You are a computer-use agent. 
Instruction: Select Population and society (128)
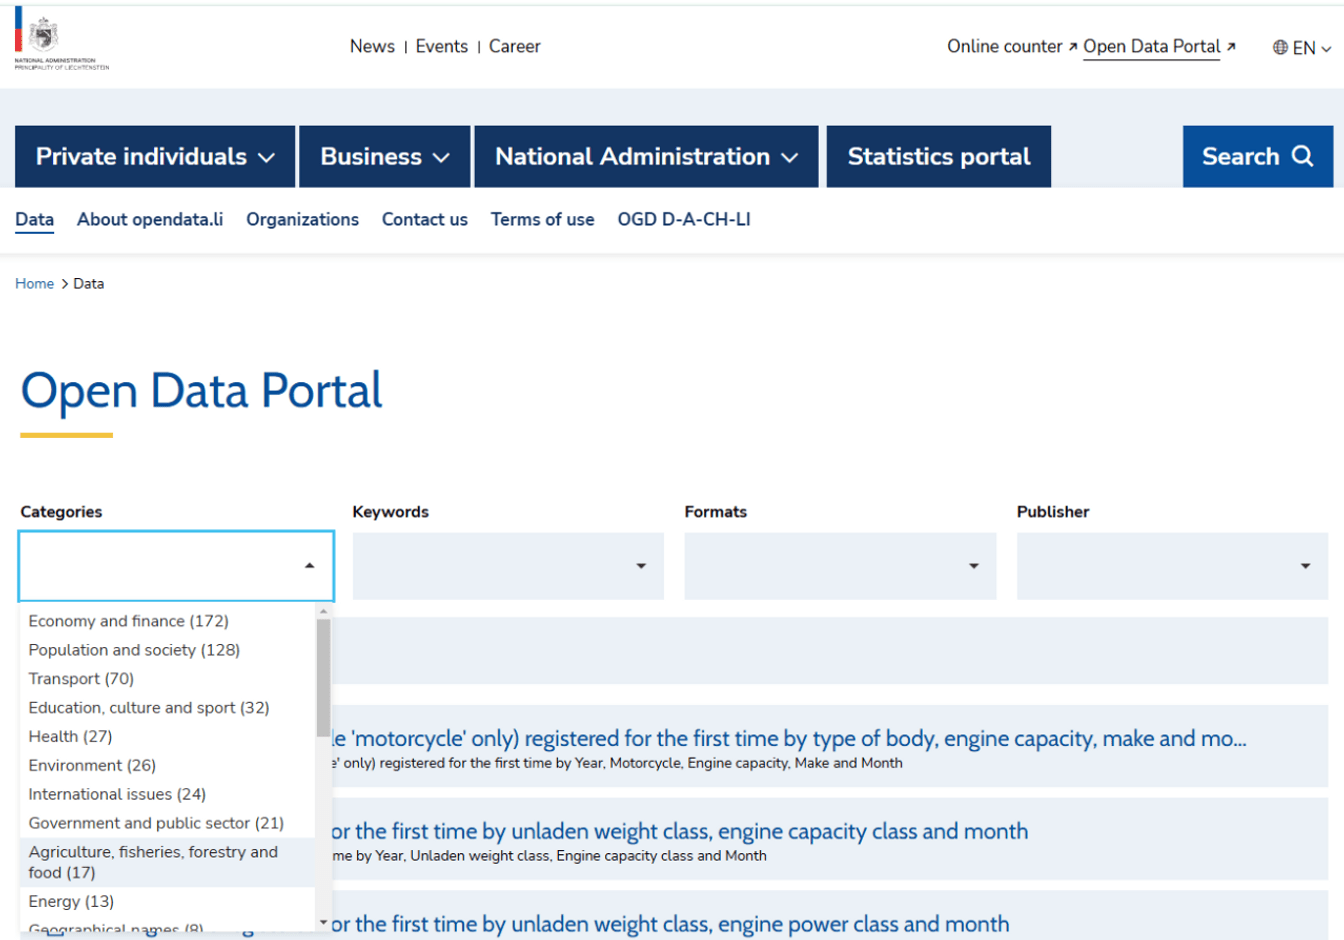point(167,650)
